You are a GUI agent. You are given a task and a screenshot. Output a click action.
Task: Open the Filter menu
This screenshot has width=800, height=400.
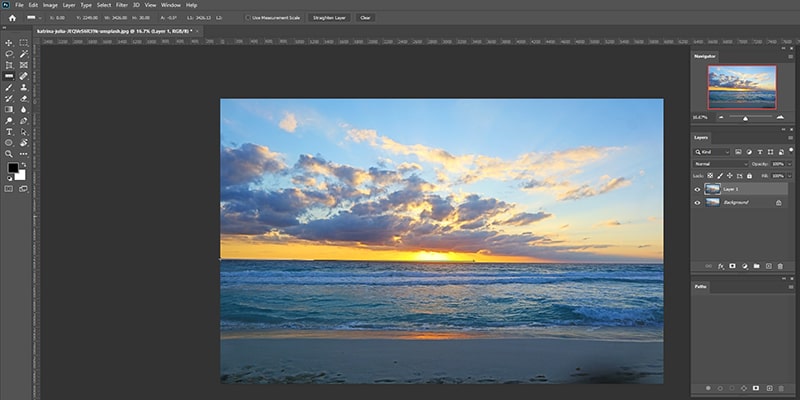tap(122, 5)
